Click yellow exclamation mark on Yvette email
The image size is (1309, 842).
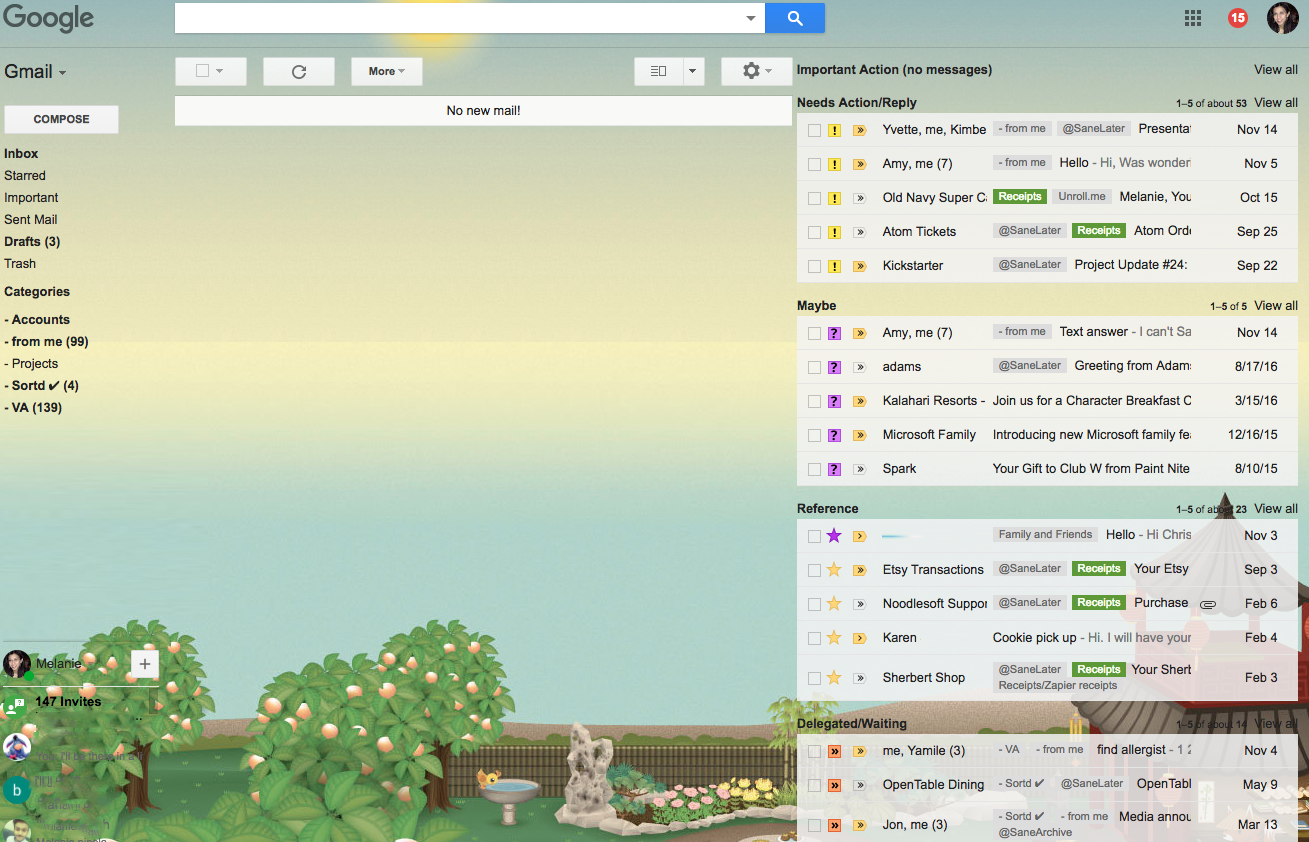(834, 130)
